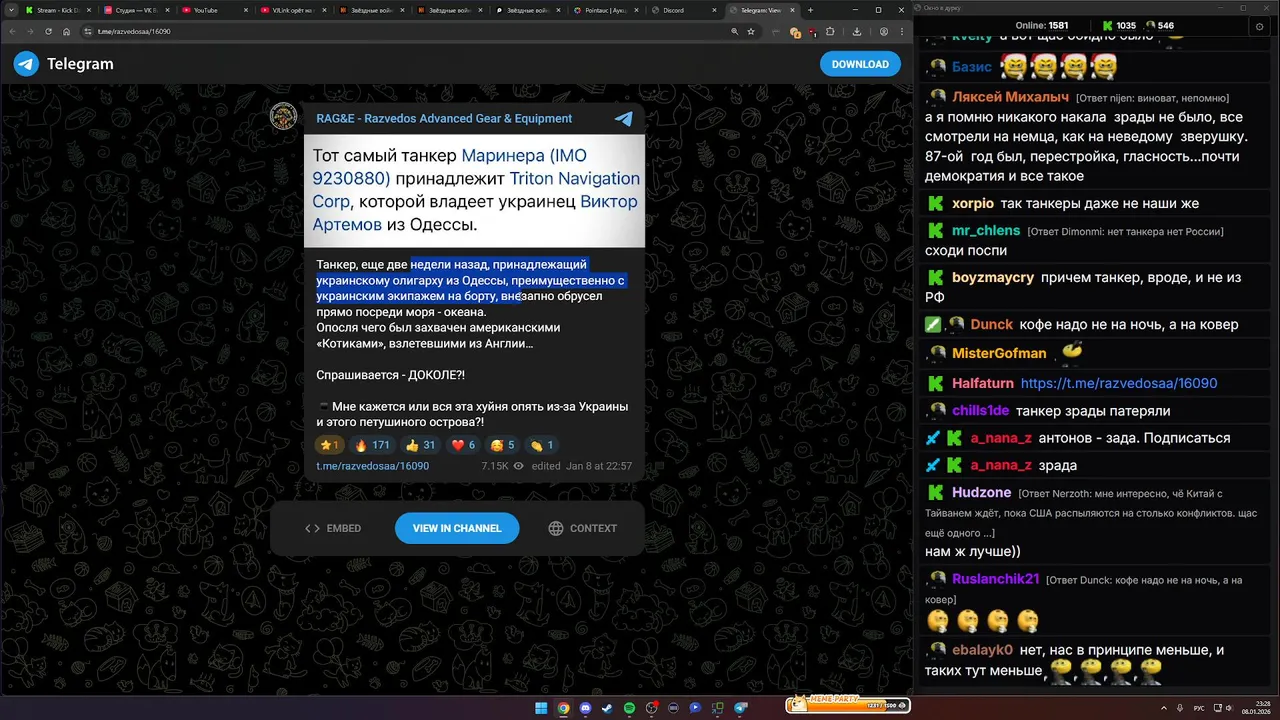1280x720 pixels.
Task: Open the RAG&E channel avatar
Action: [x=284, y=116]
